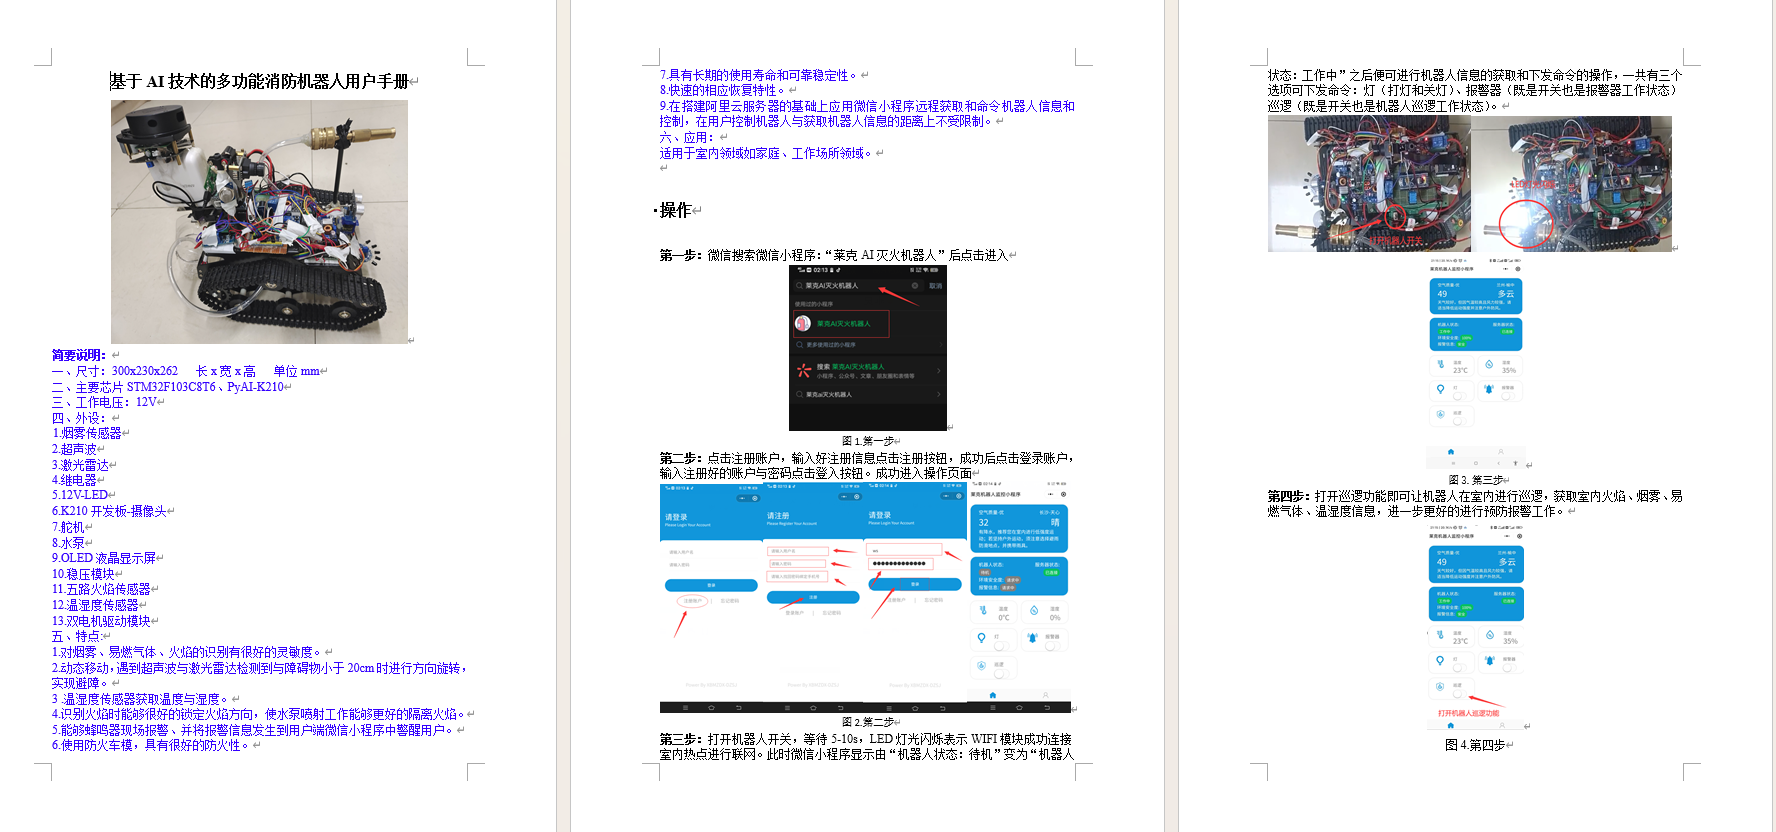This screenshot has height=832, width=1776.
Task: Click list item 11.五路火焰传感器
Action: click(101, 589)
